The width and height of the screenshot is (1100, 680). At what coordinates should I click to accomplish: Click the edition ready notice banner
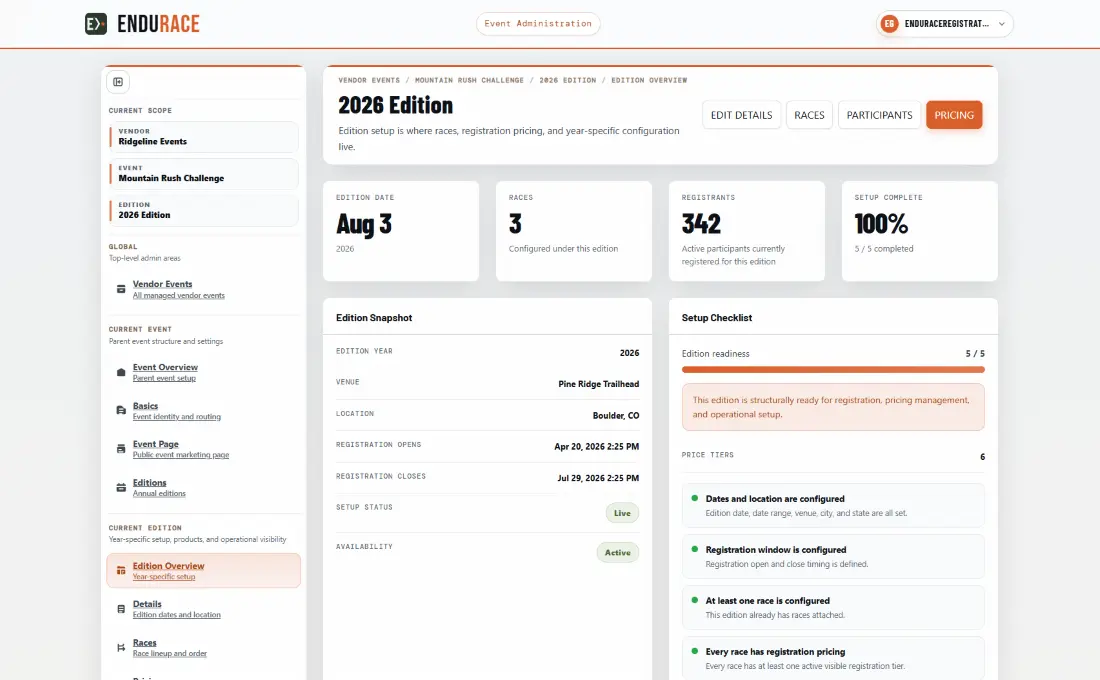tap(833, 407)
